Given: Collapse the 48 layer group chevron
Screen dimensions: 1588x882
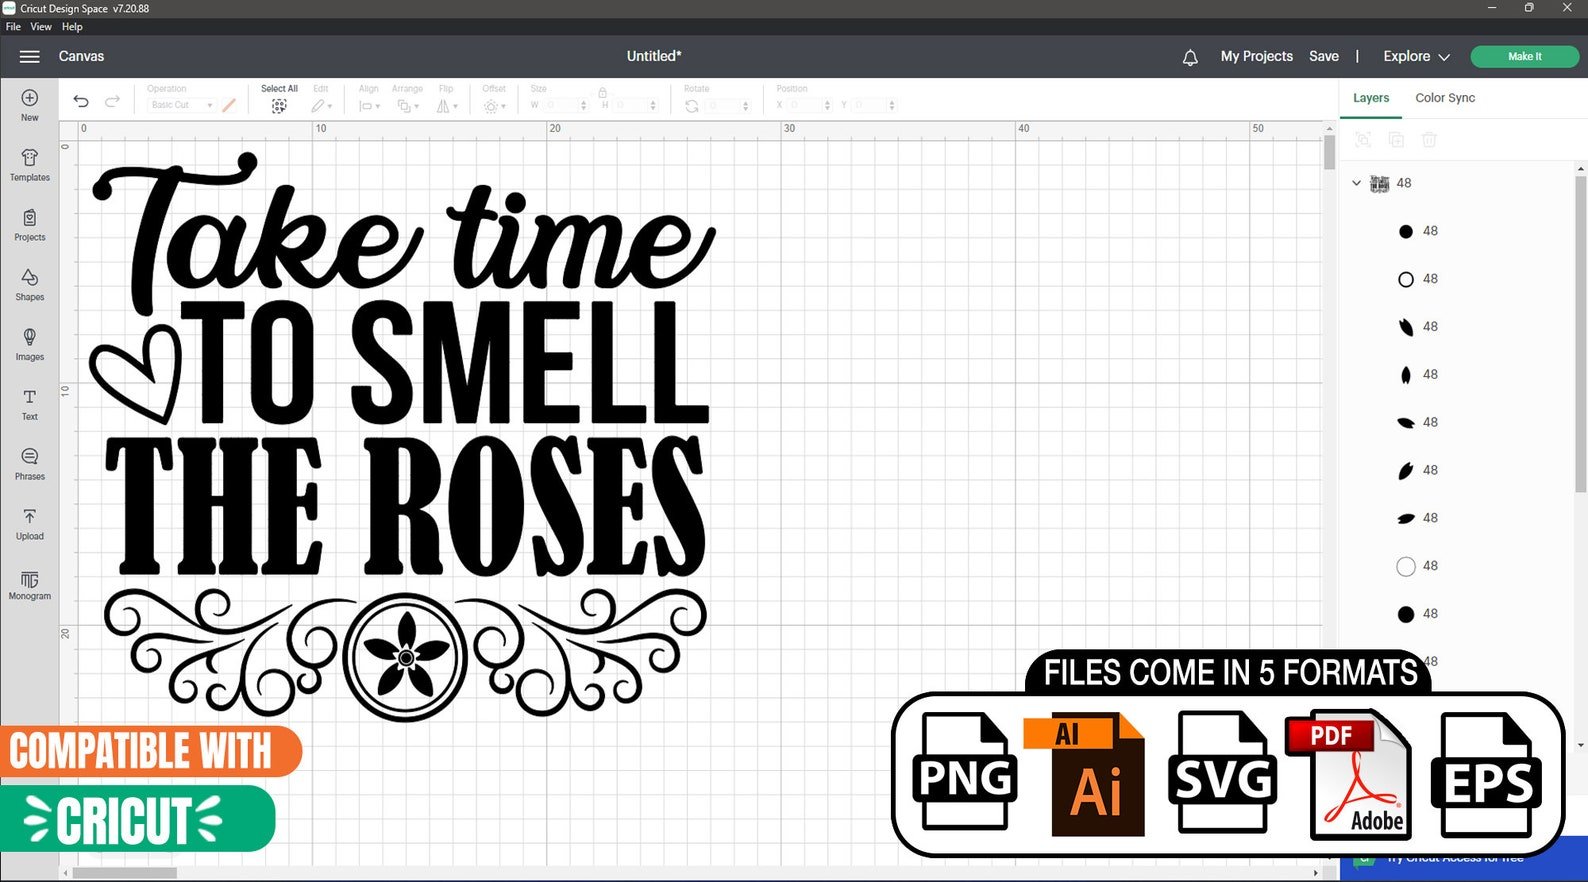Looking at the screenshot, I should point(1356,183).
